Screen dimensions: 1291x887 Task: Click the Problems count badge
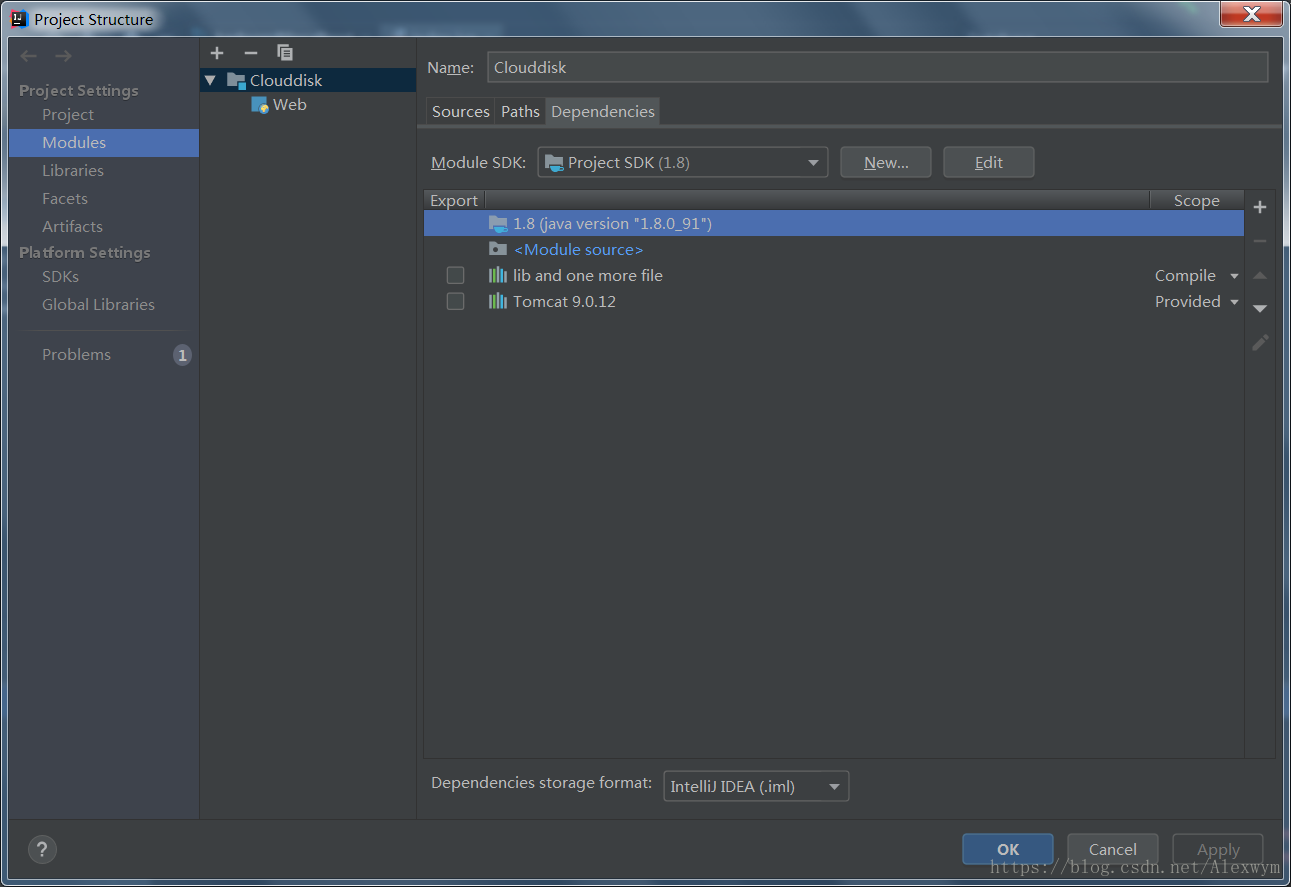tap(182, 355)
